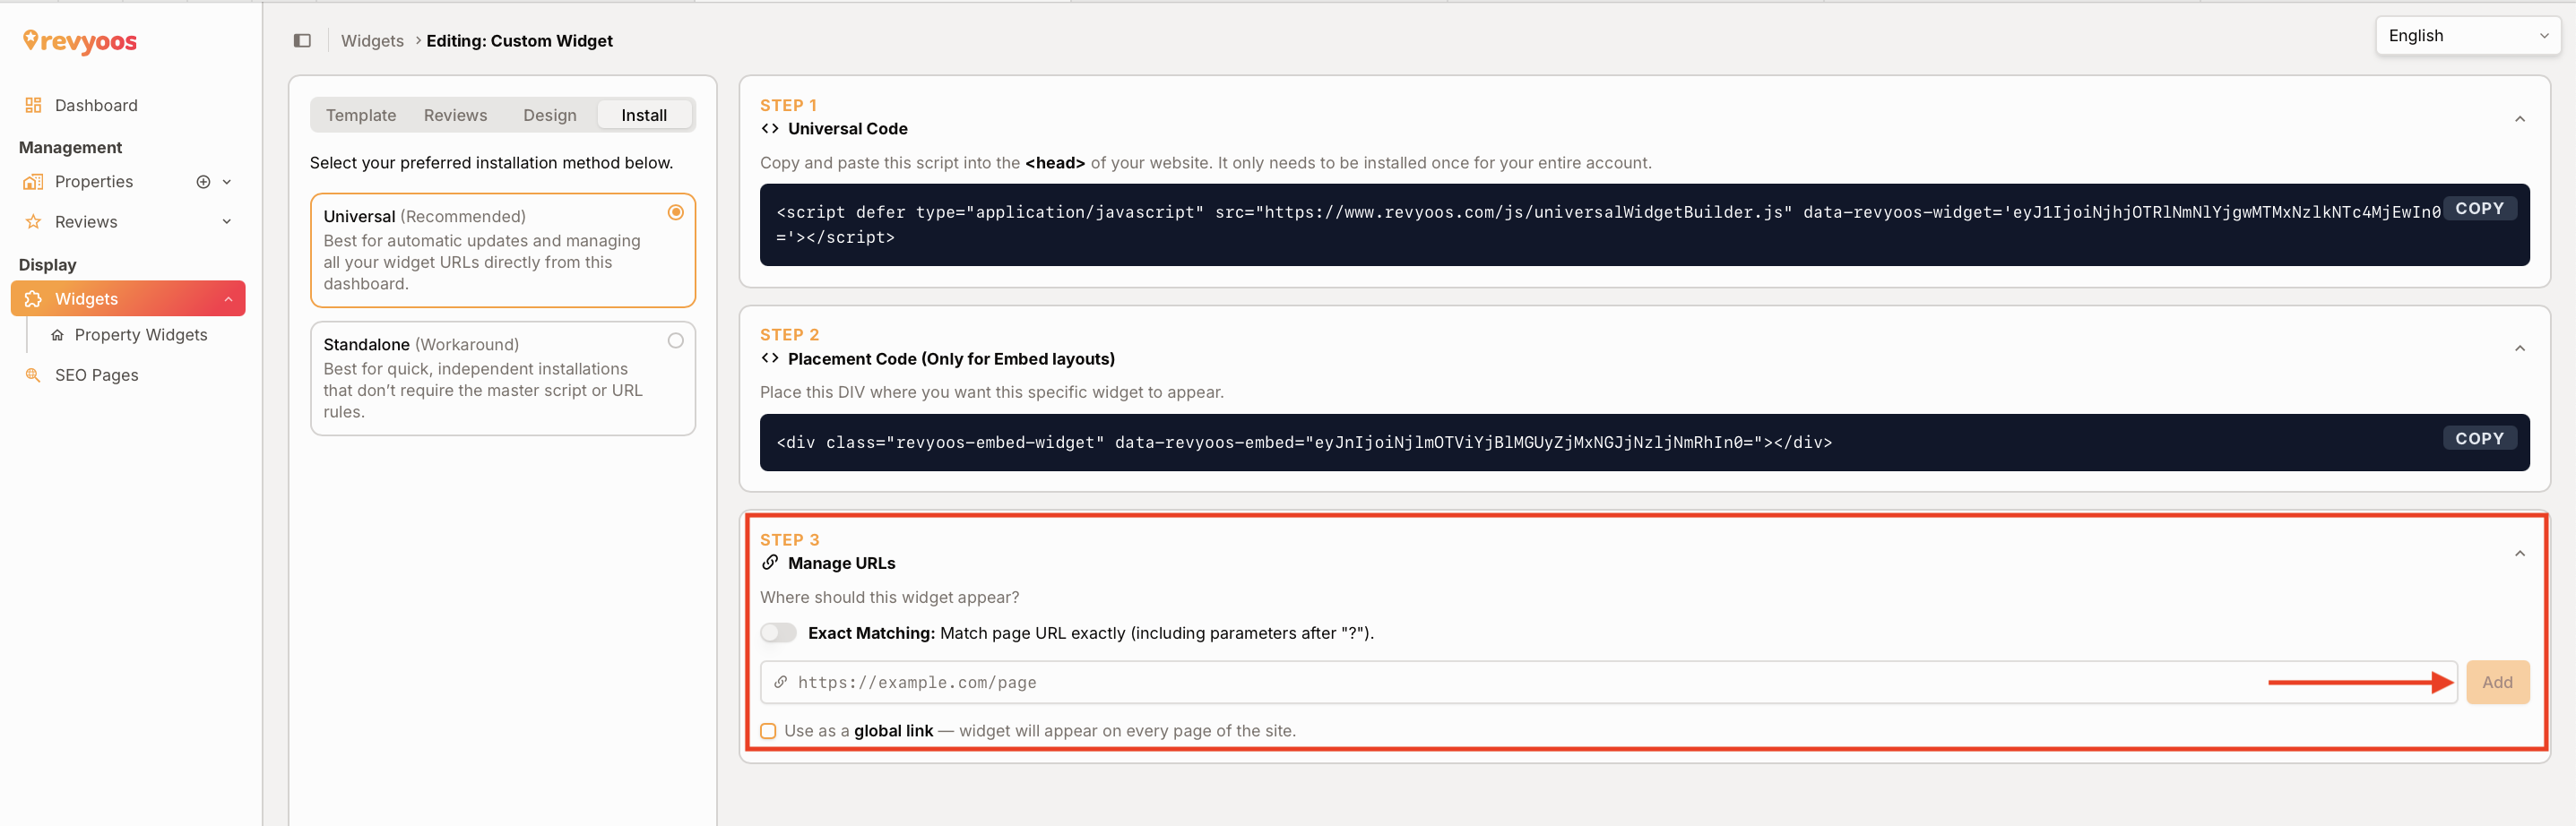Click the URL input field
The height and width of the screenshot is (826, 2576).
pos(1608,682)
